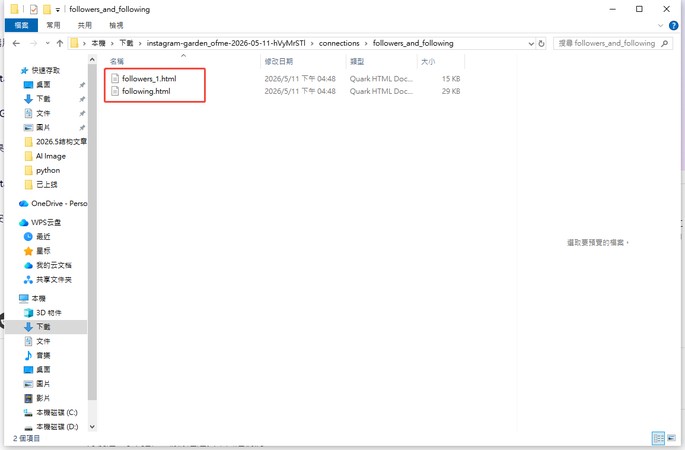Open the followers_1.html file
Viewport: 685px width, 450px height.
click(x=149, y=79)
